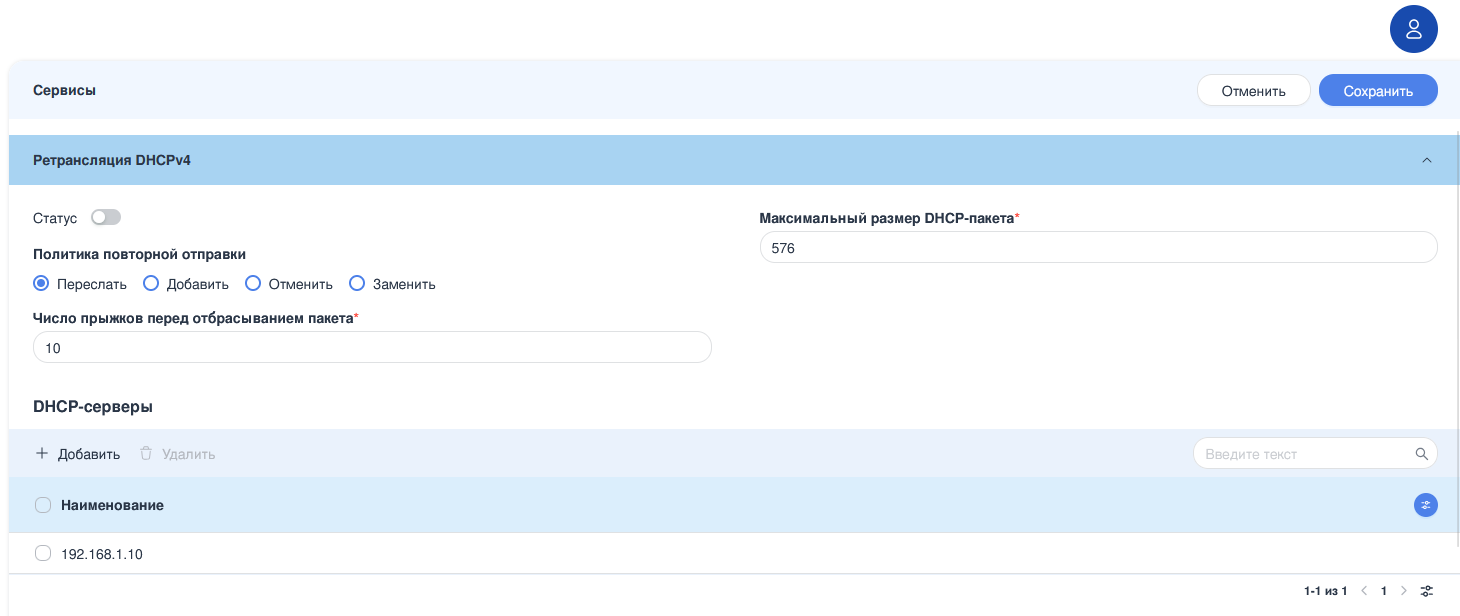Check the Наименование select-all checkbox

click(43, 505)
